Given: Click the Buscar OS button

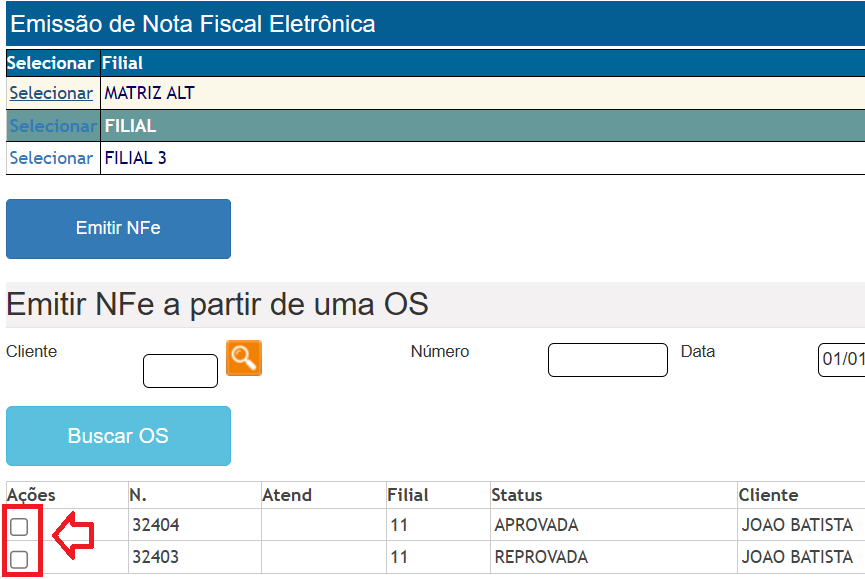Looking at the screenshot, I should pyautogui.click(x=118, y=436).
